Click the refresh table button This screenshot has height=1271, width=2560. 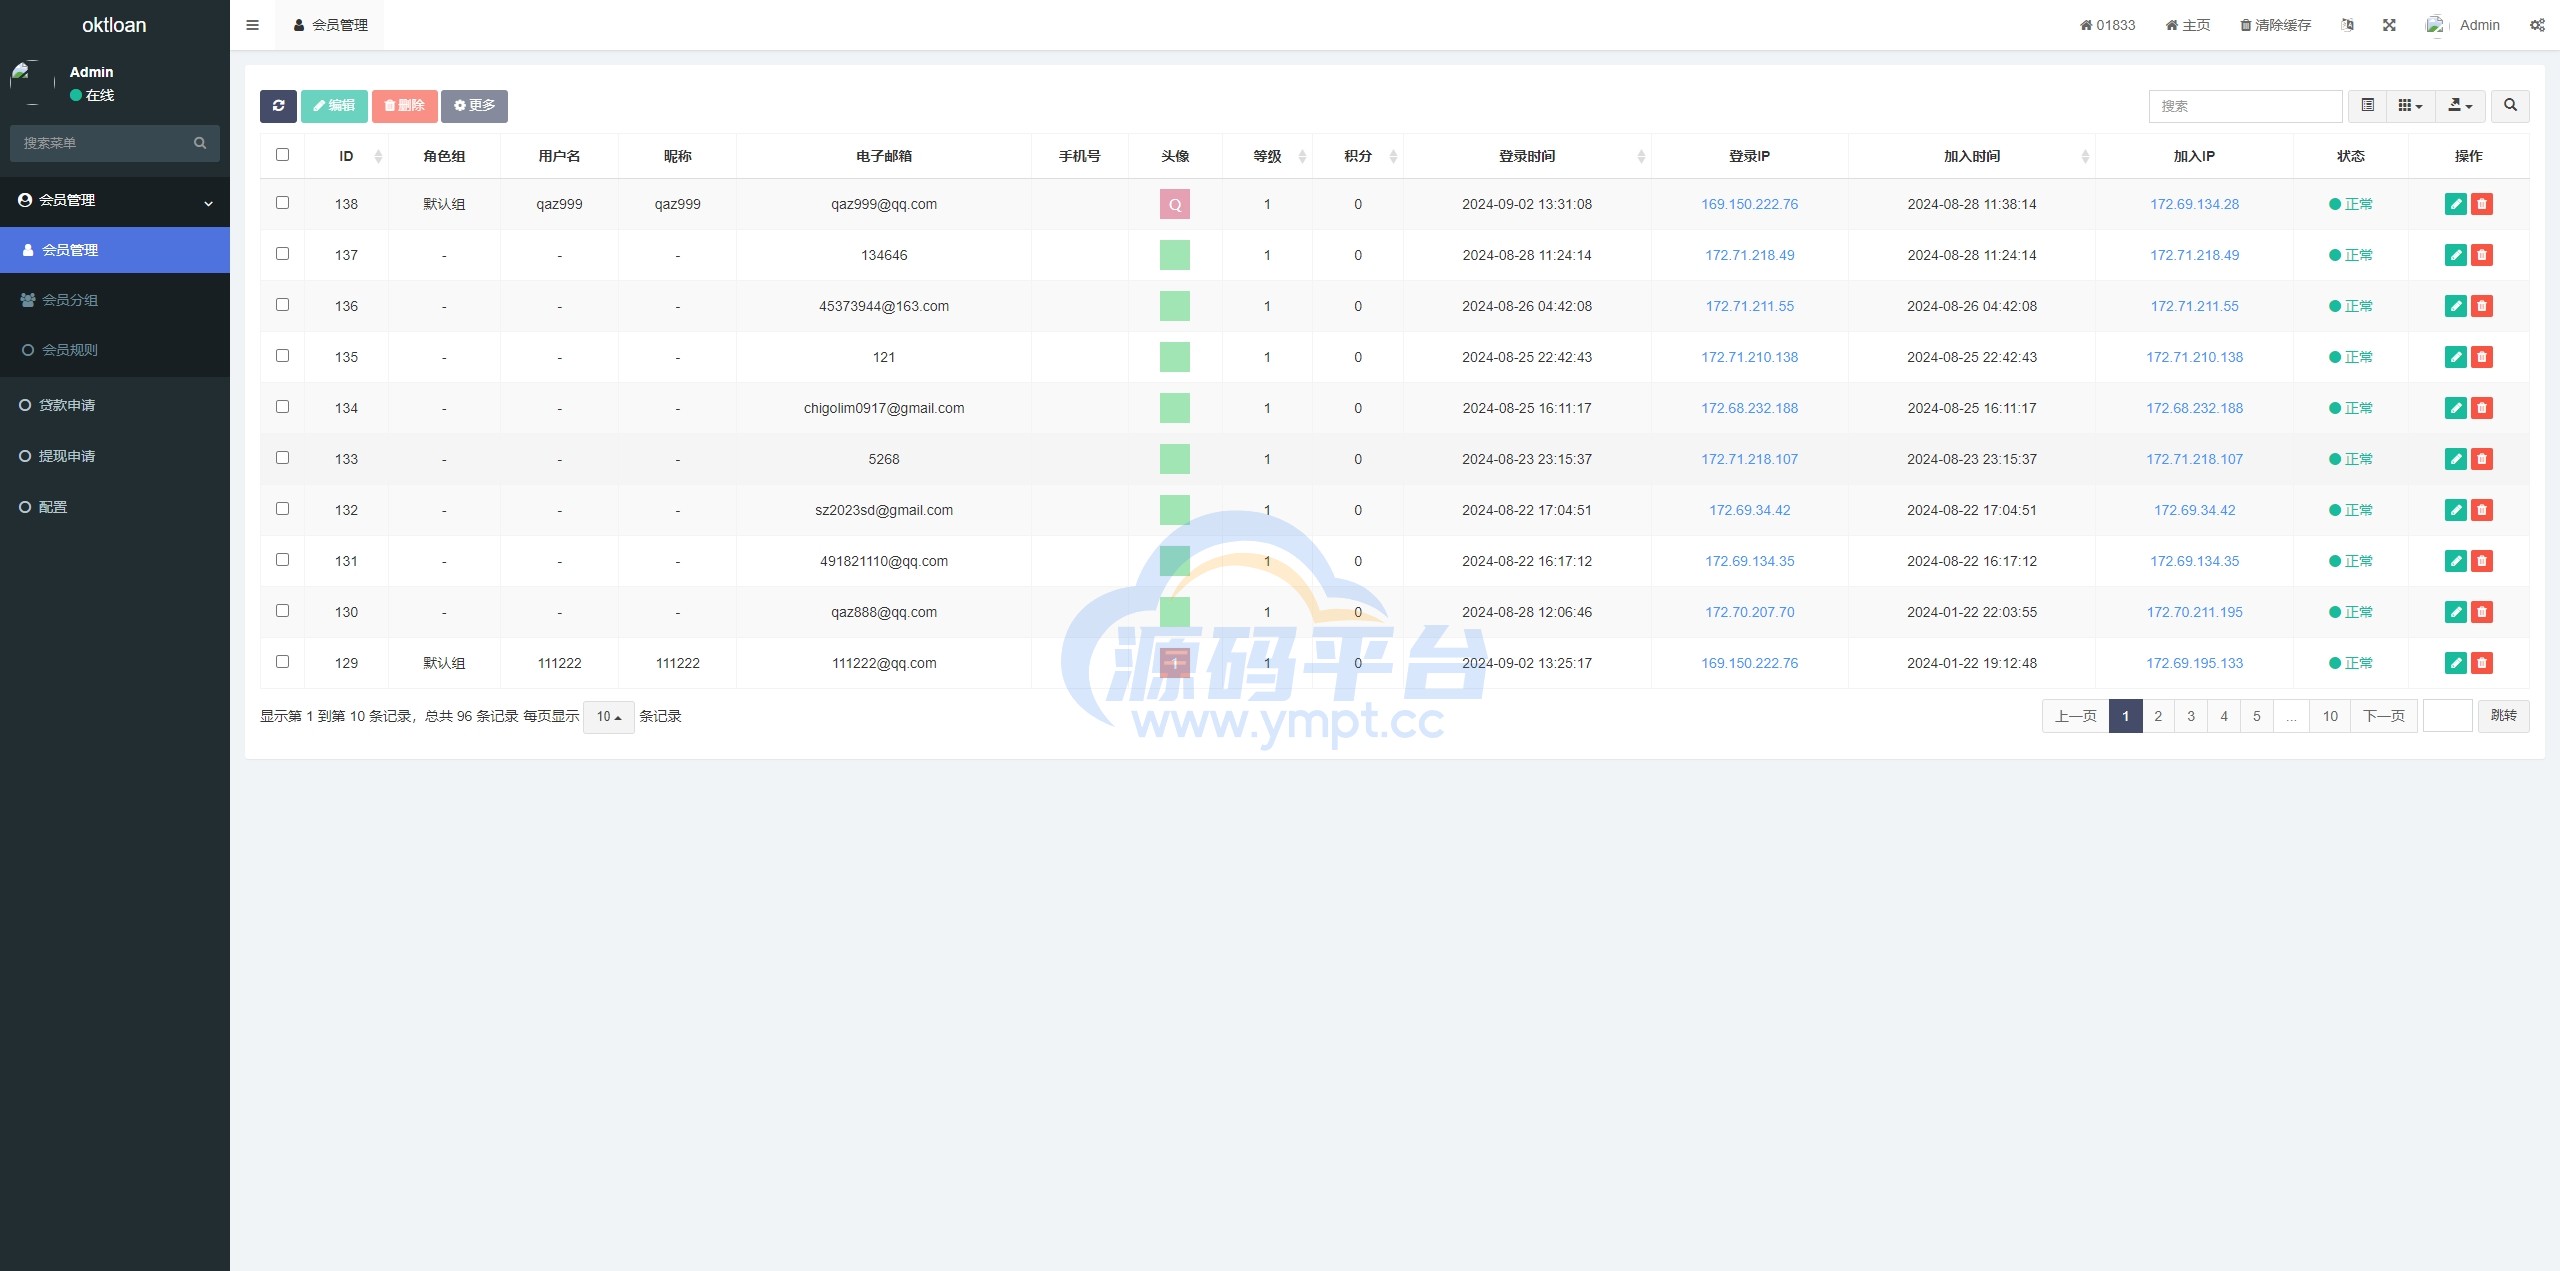[278, 106]
